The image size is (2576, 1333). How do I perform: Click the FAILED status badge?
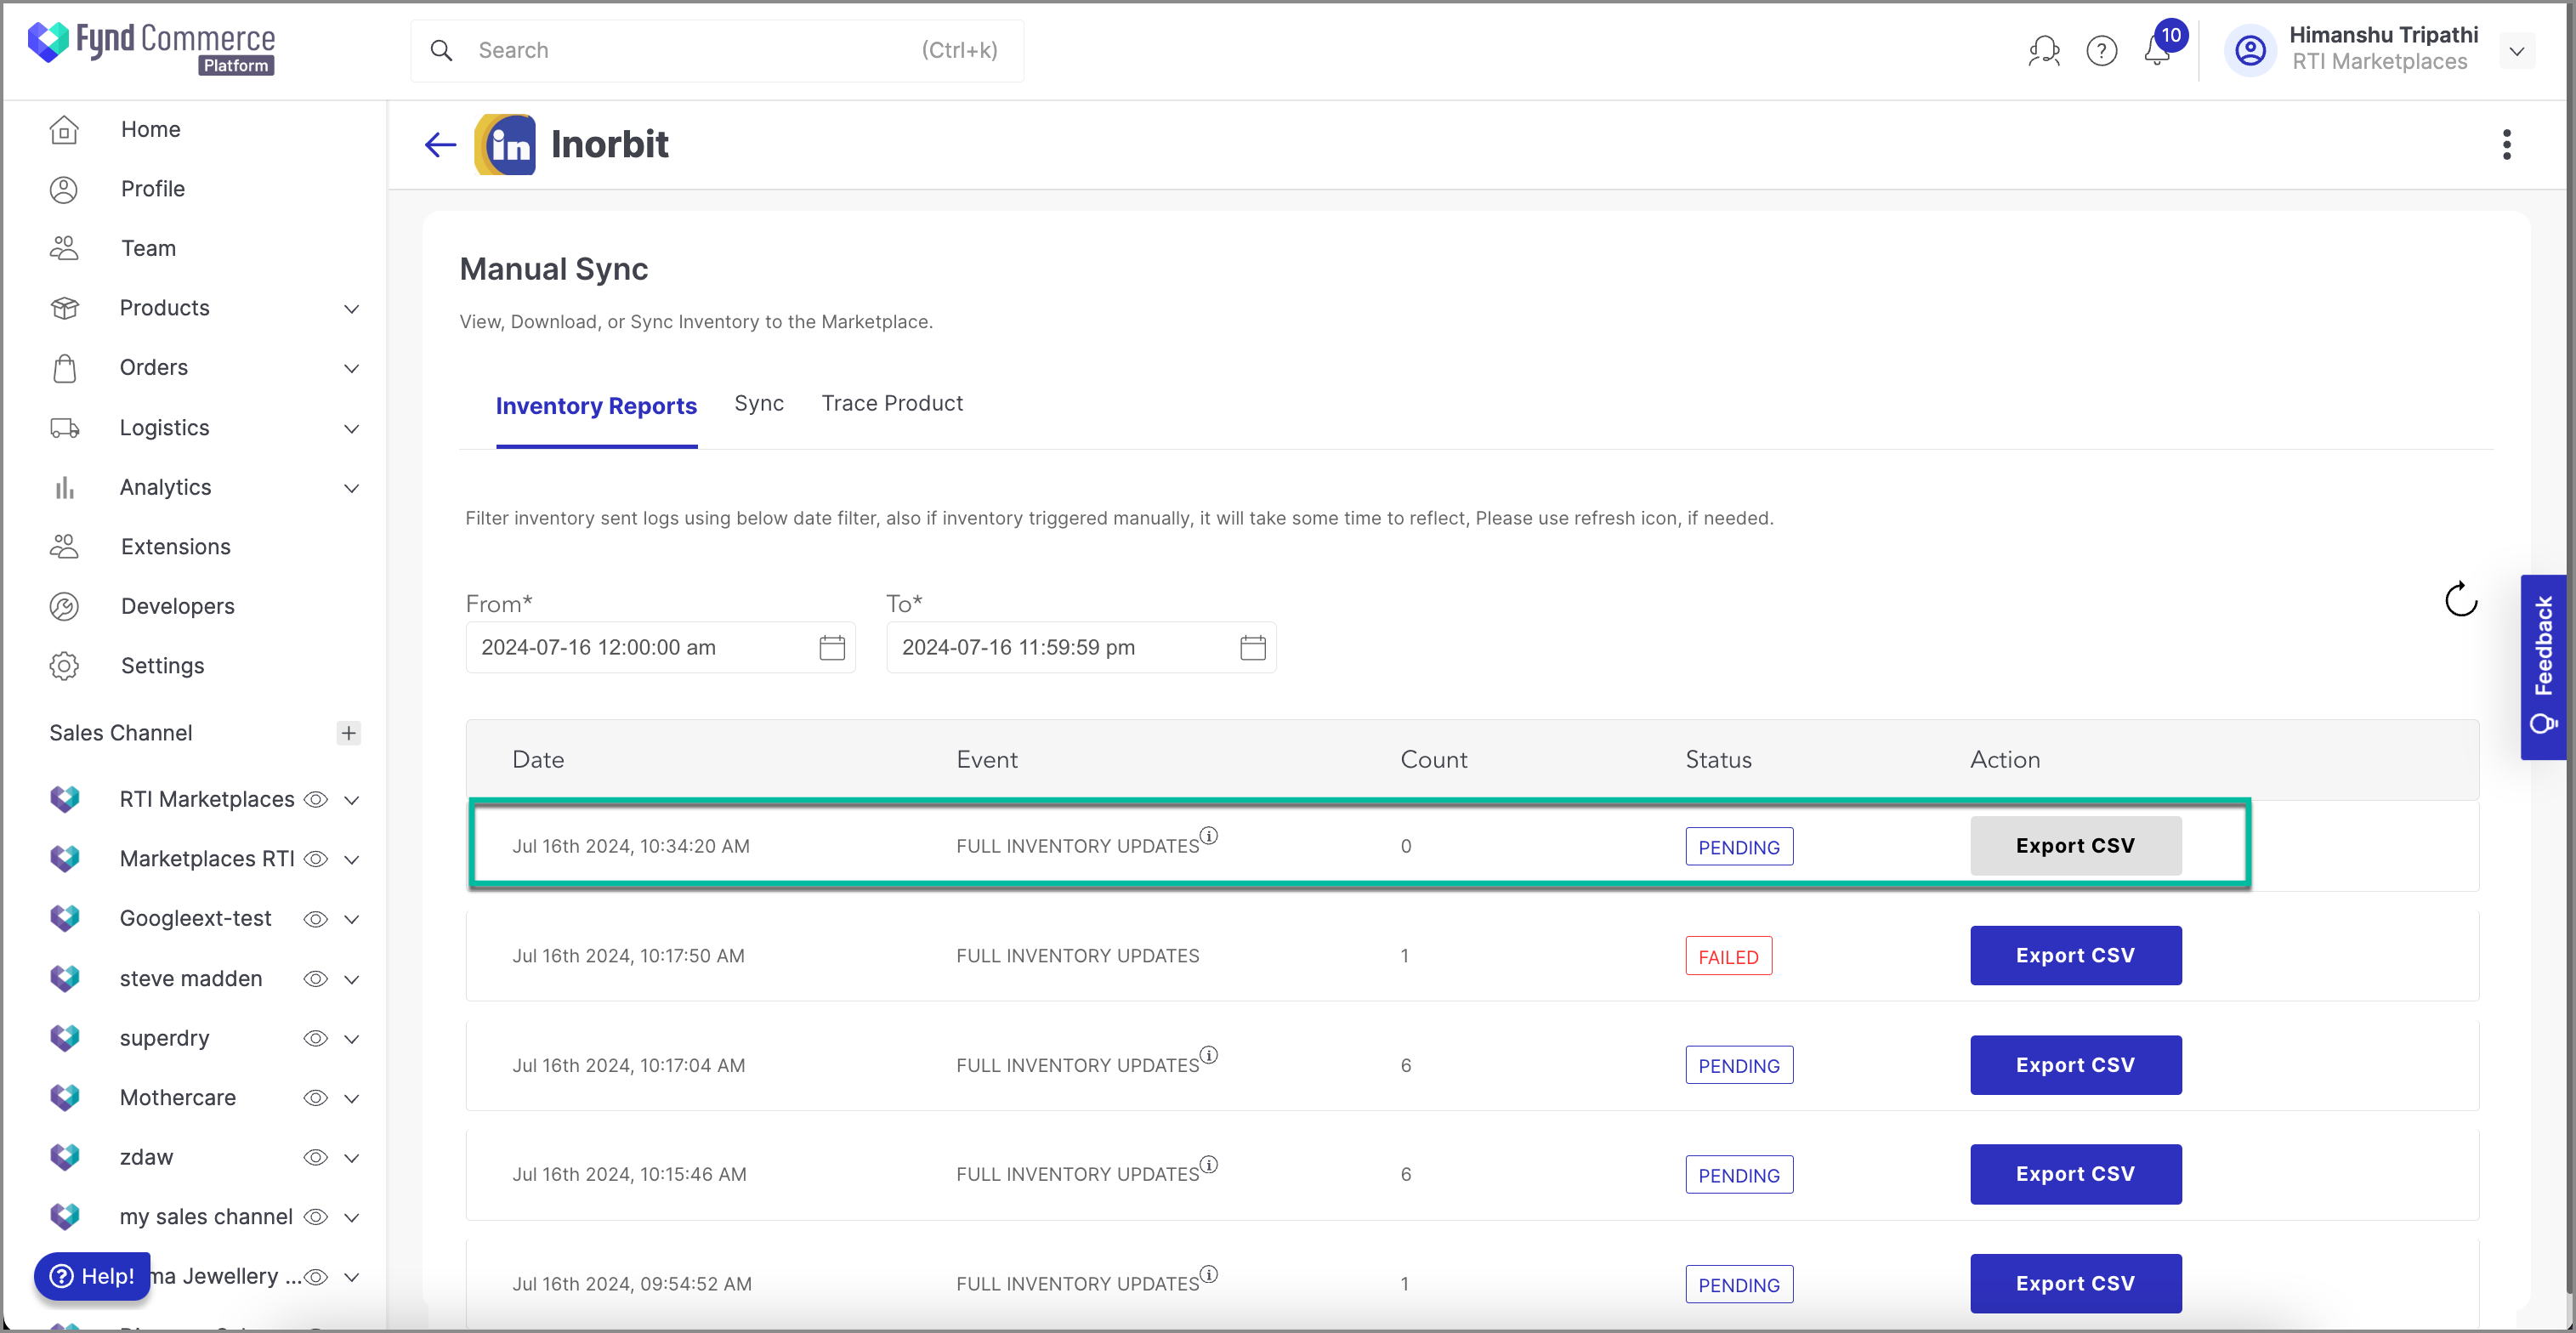click(1728, 956)
